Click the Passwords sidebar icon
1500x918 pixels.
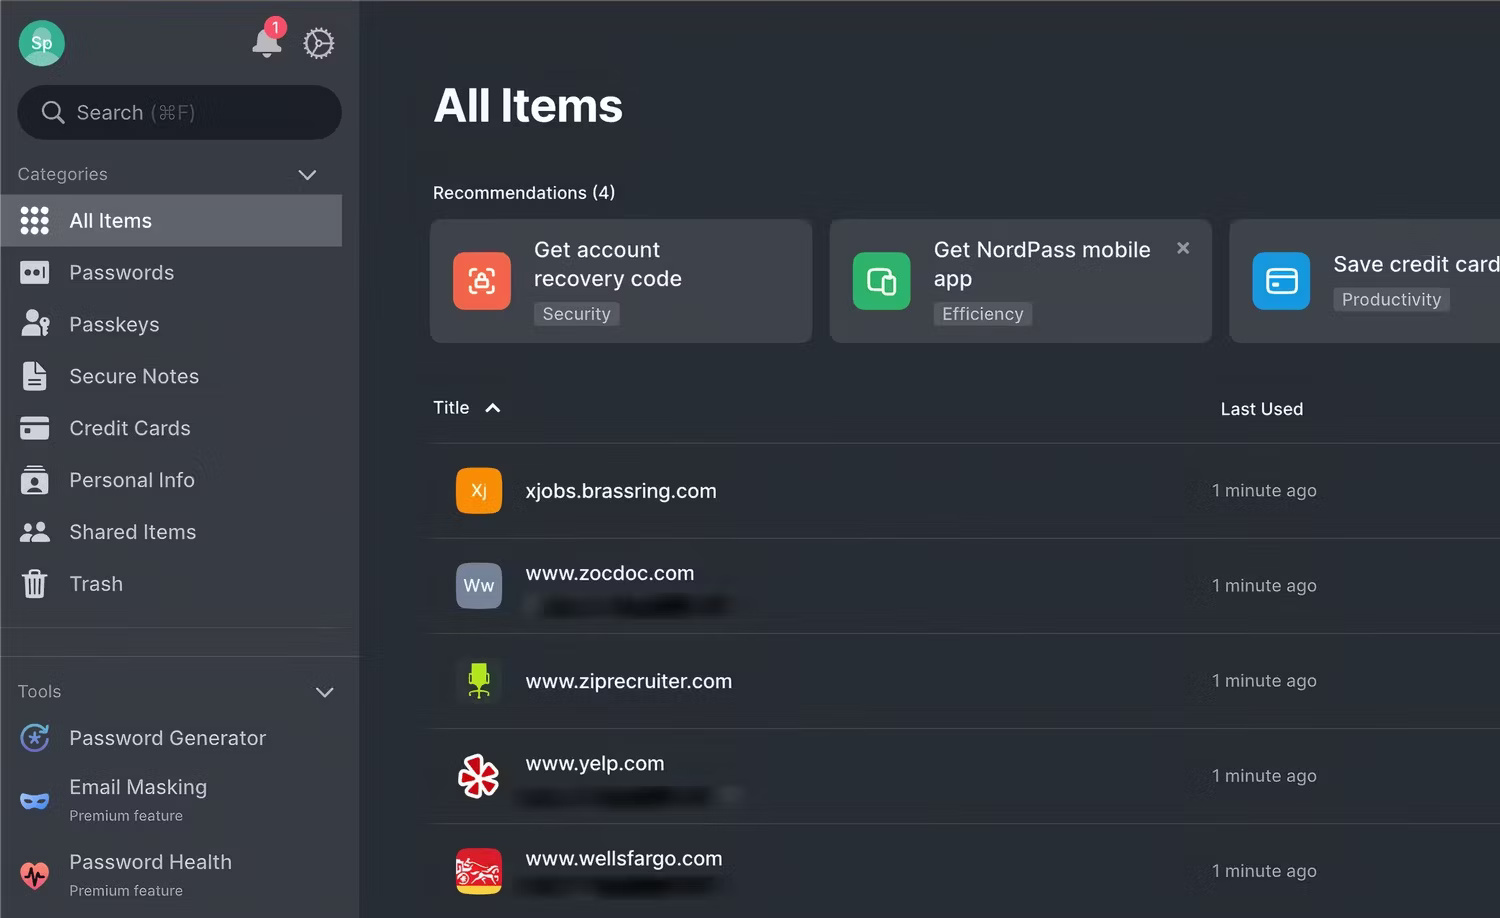[34, 273]
